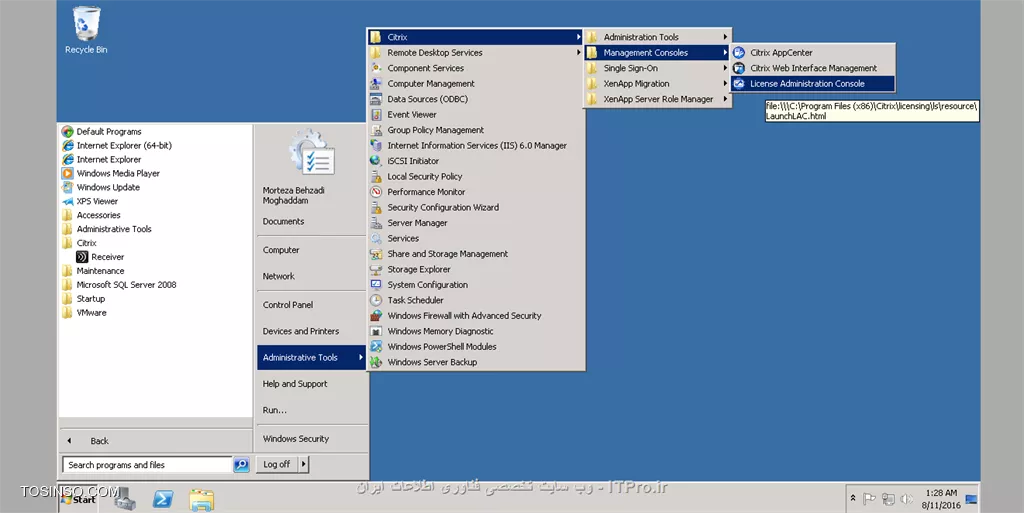Click the Data Sources (ODBC) icon

coord(376,99)
